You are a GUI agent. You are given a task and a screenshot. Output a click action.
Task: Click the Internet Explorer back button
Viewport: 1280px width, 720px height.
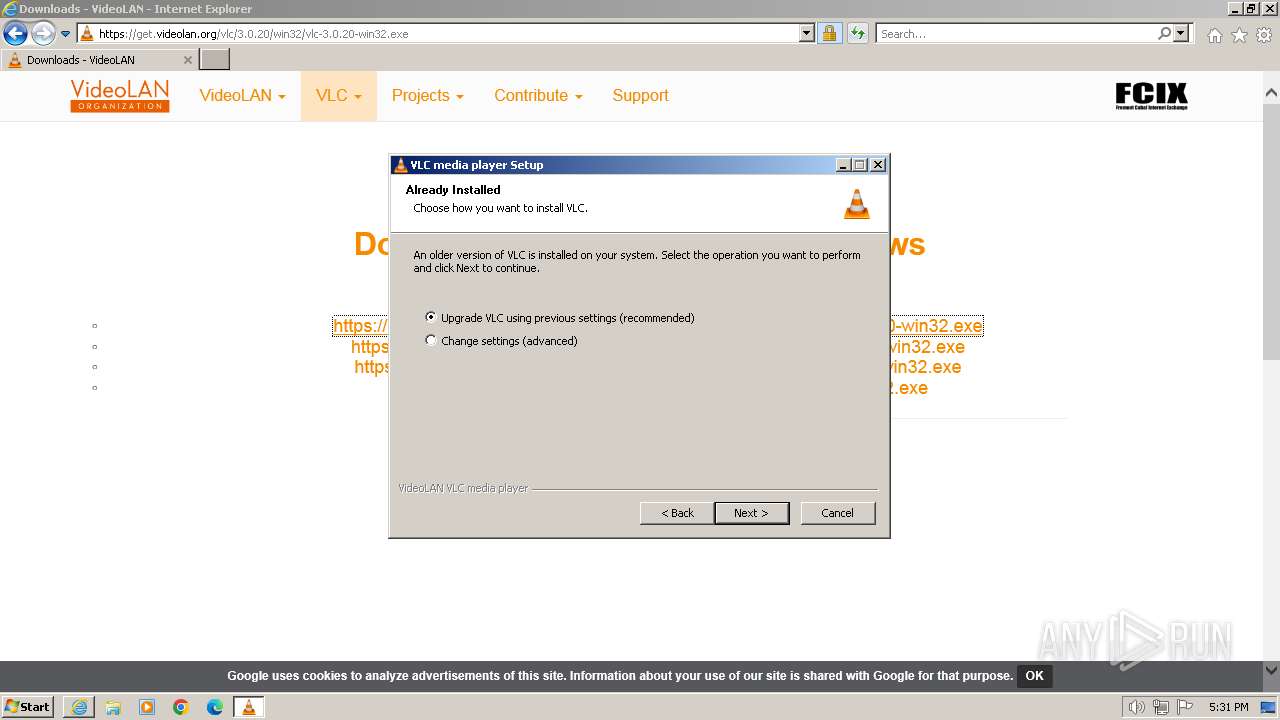[x=15, y=34]
